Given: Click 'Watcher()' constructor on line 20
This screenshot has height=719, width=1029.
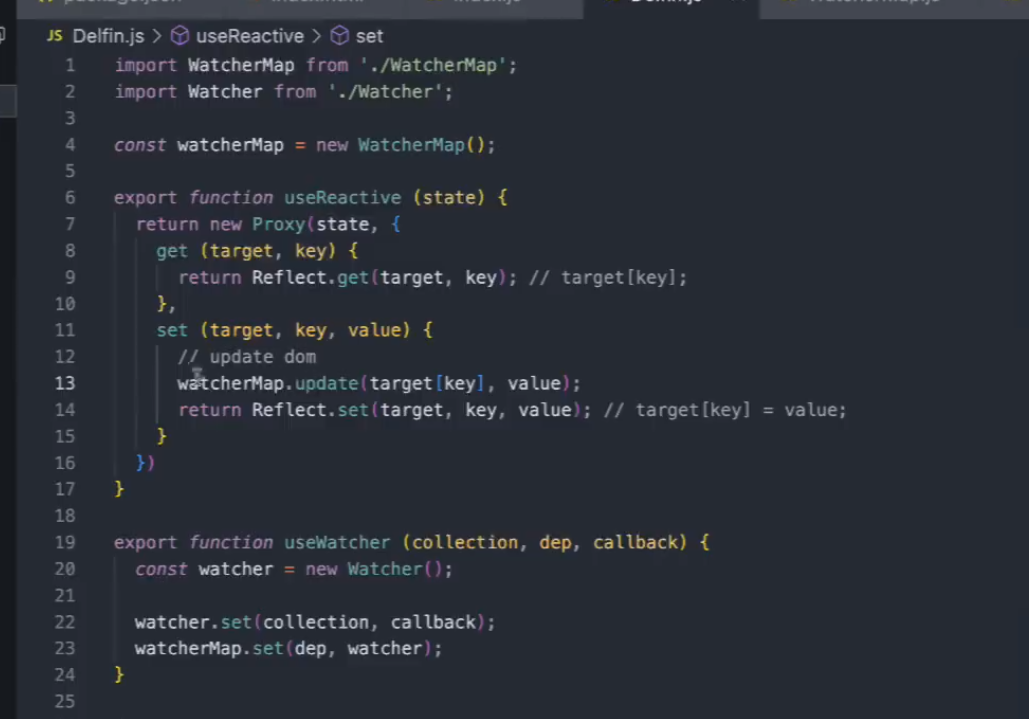Looking at the screenshot, I should click(x=395, y=569).
